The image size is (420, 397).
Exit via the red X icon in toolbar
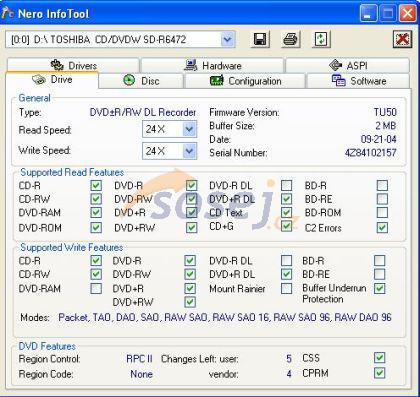click(402, 39)
